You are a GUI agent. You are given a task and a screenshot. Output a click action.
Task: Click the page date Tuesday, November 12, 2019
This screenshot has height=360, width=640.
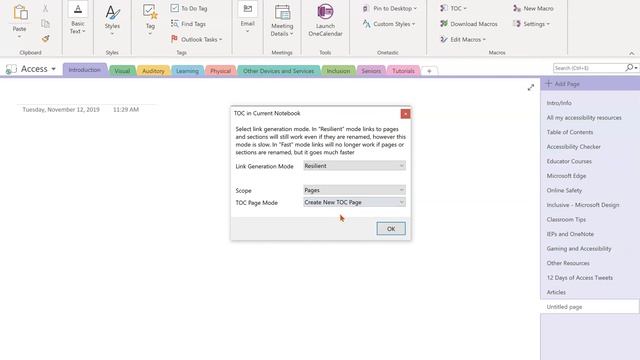[61, 109]
